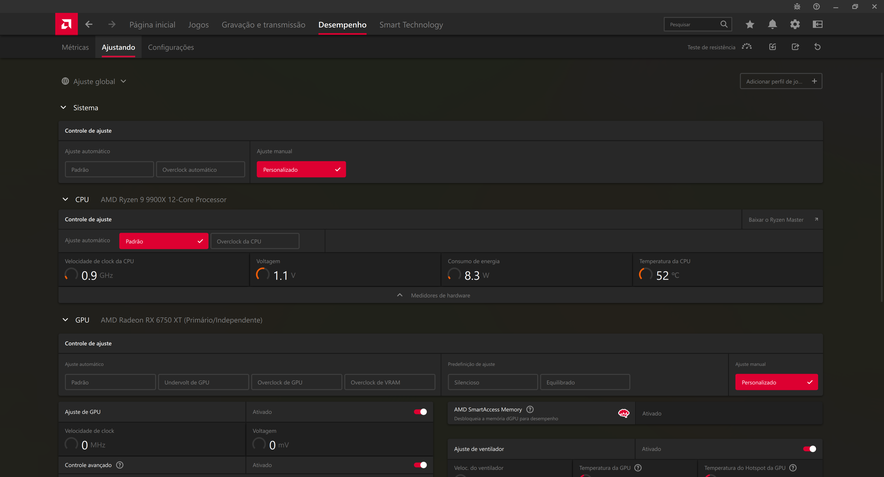
Task: Choose GPU Personalizado manual tuning
Action: (776, 382)
